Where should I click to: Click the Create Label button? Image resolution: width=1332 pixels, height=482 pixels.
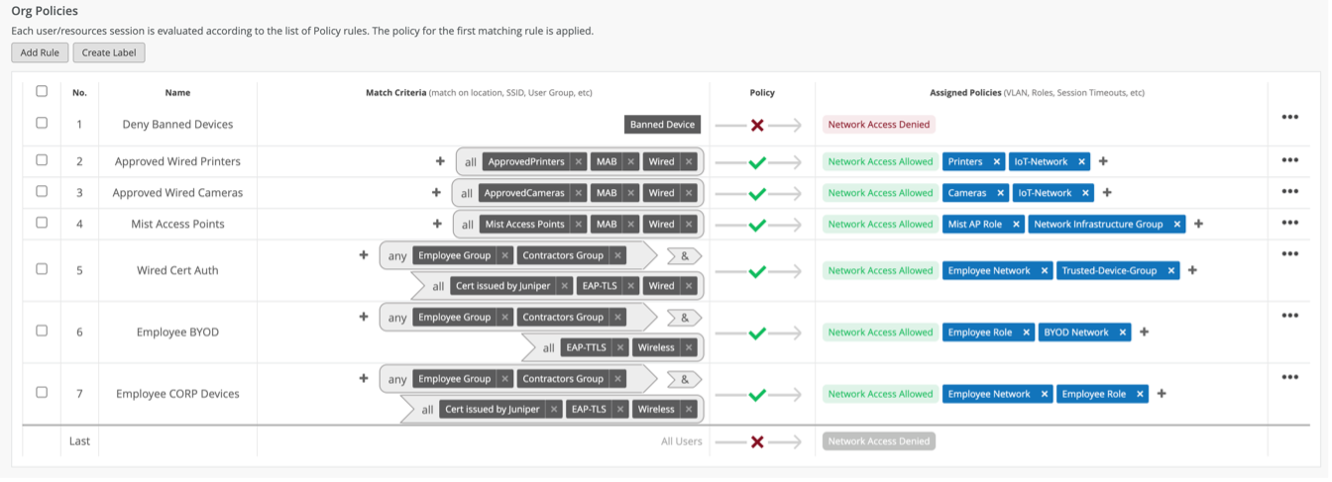pyautogui.click(x=109, y=53)
